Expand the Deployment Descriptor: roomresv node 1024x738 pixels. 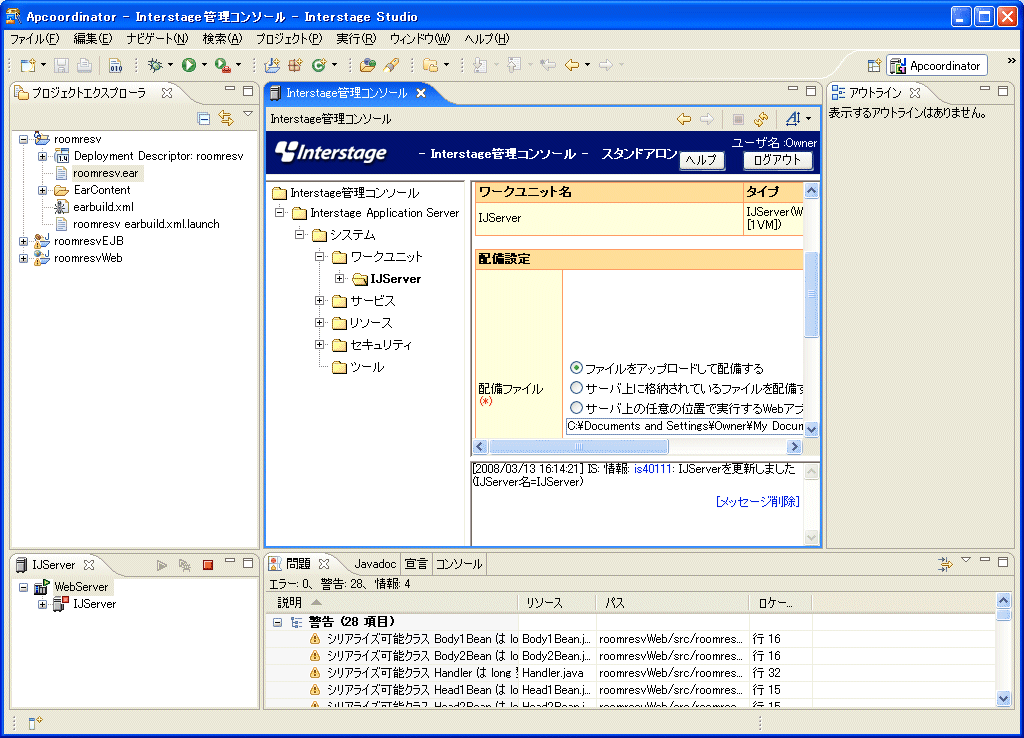42,156
